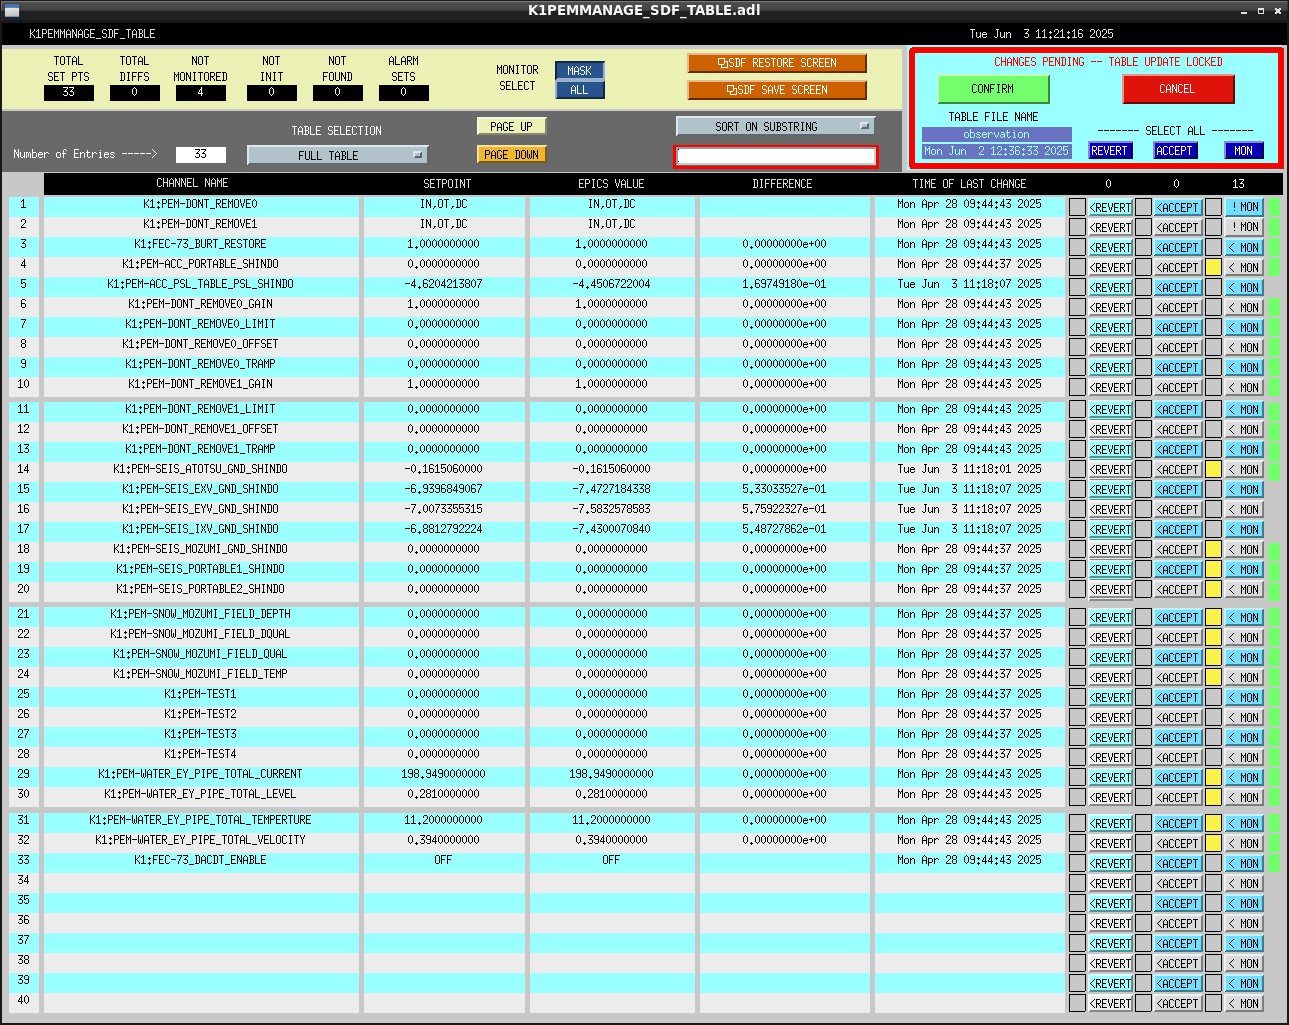This screenshot has width=1289, height=1025.
Task: Select difference value 5.75922327e-01
Action: tap(784, 509)
